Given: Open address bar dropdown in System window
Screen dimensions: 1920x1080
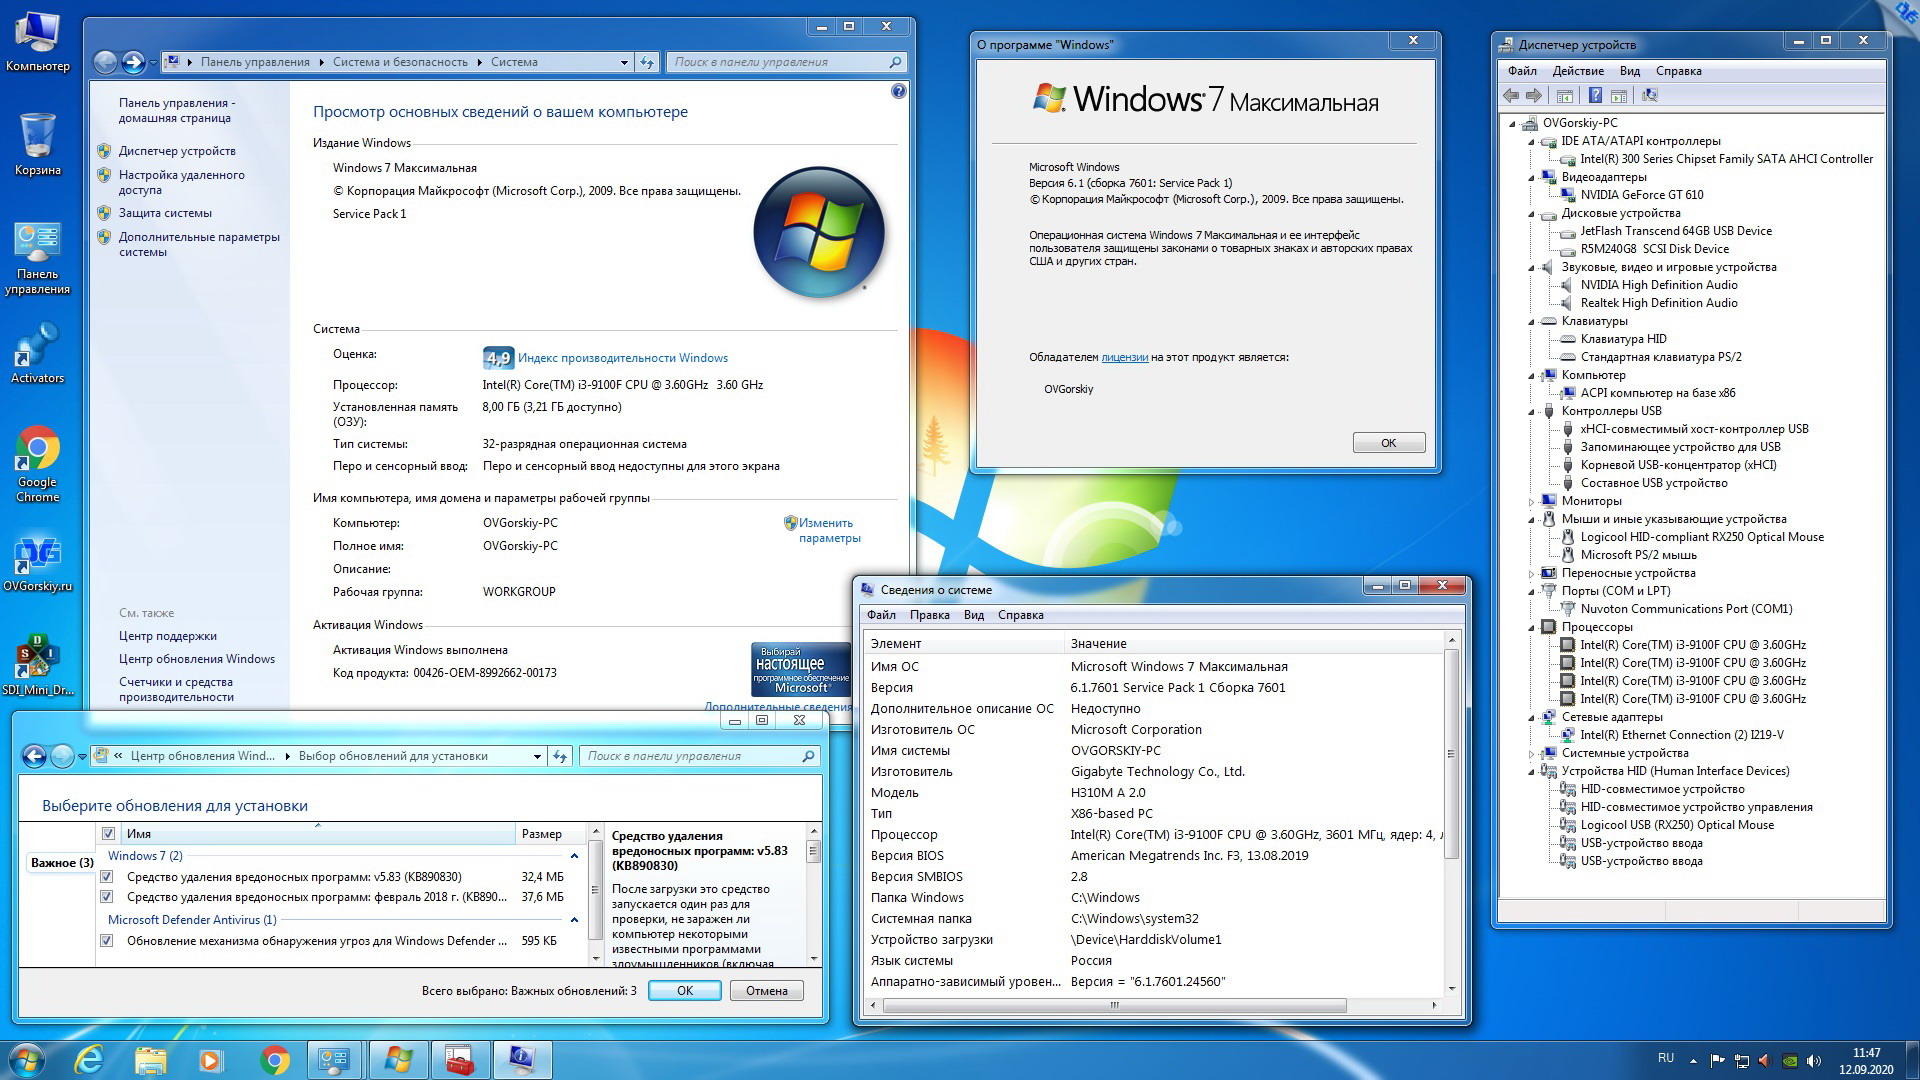Looking at the screenshot, I should (624, 62).
